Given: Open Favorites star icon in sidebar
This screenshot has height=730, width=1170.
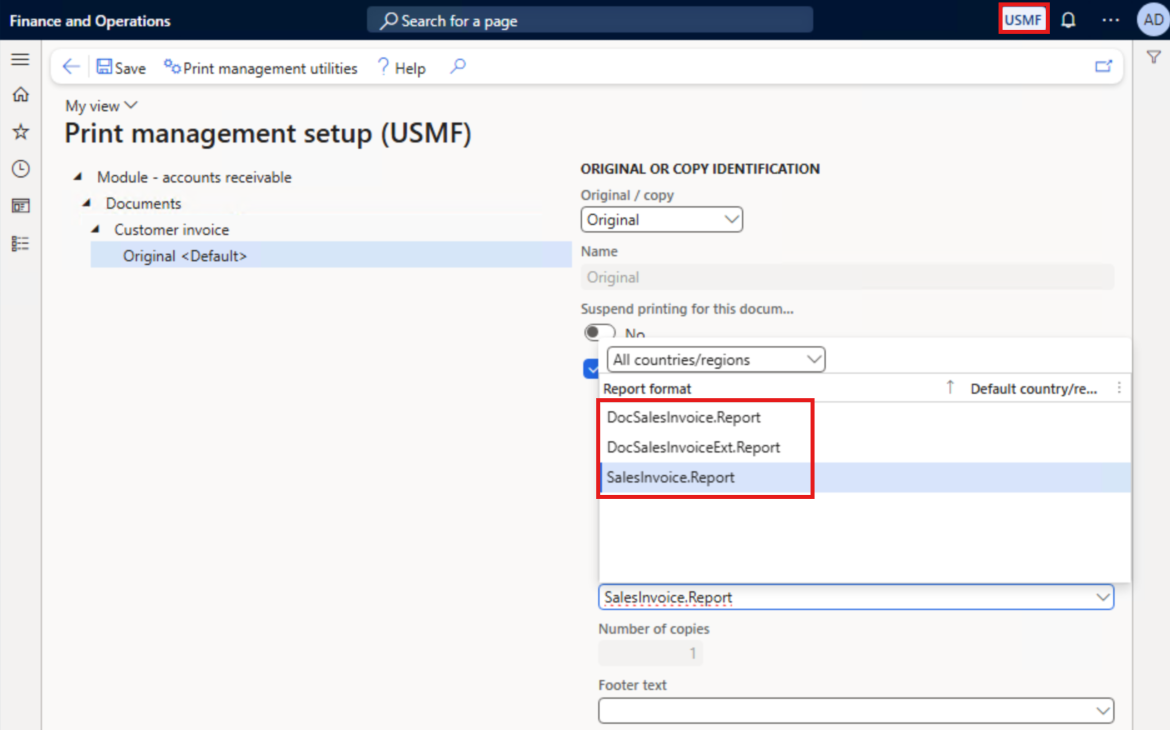Looking at the screenshot, I should pos(20,132).
